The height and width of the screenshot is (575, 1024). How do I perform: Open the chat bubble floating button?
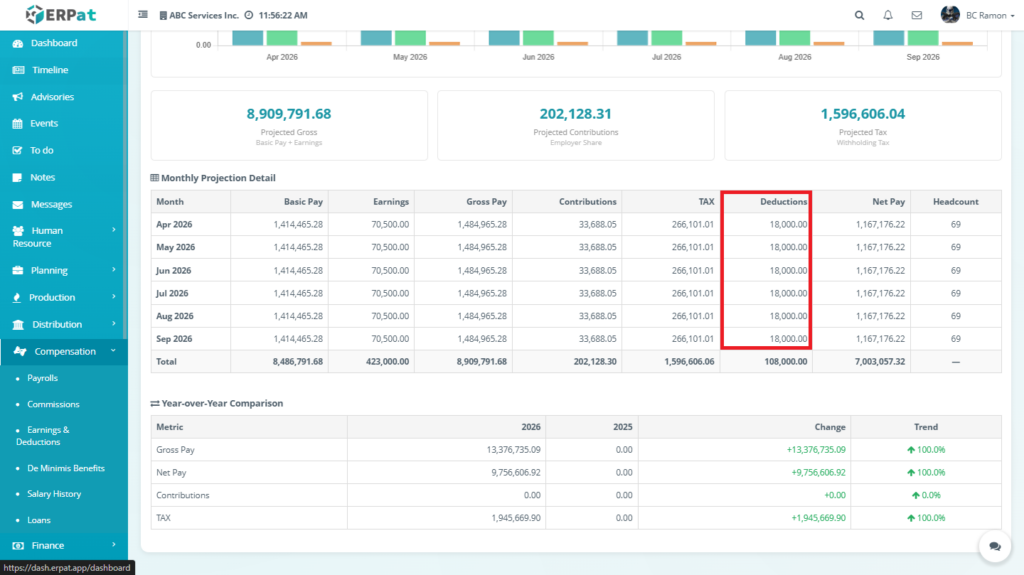click(x=995, y=546)
